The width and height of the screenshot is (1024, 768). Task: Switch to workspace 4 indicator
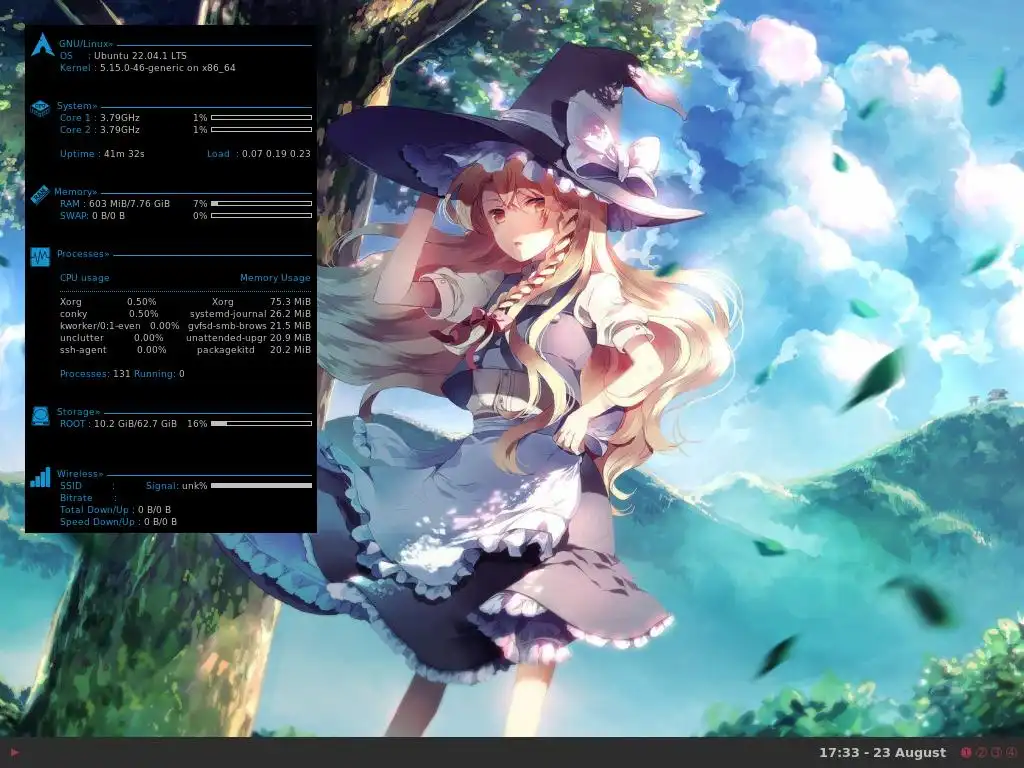point(1011,752)
